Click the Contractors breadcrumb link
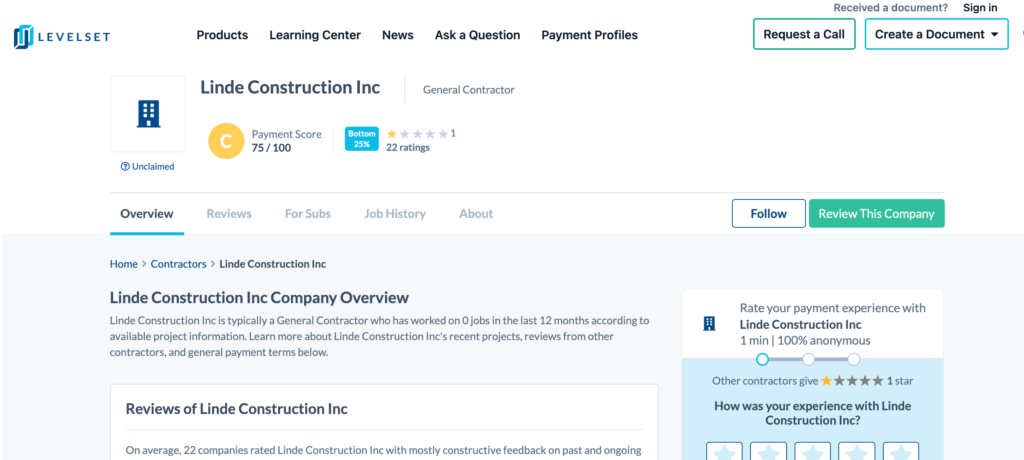Viewport: 1024px width, 460px height. tap(178, 264)
